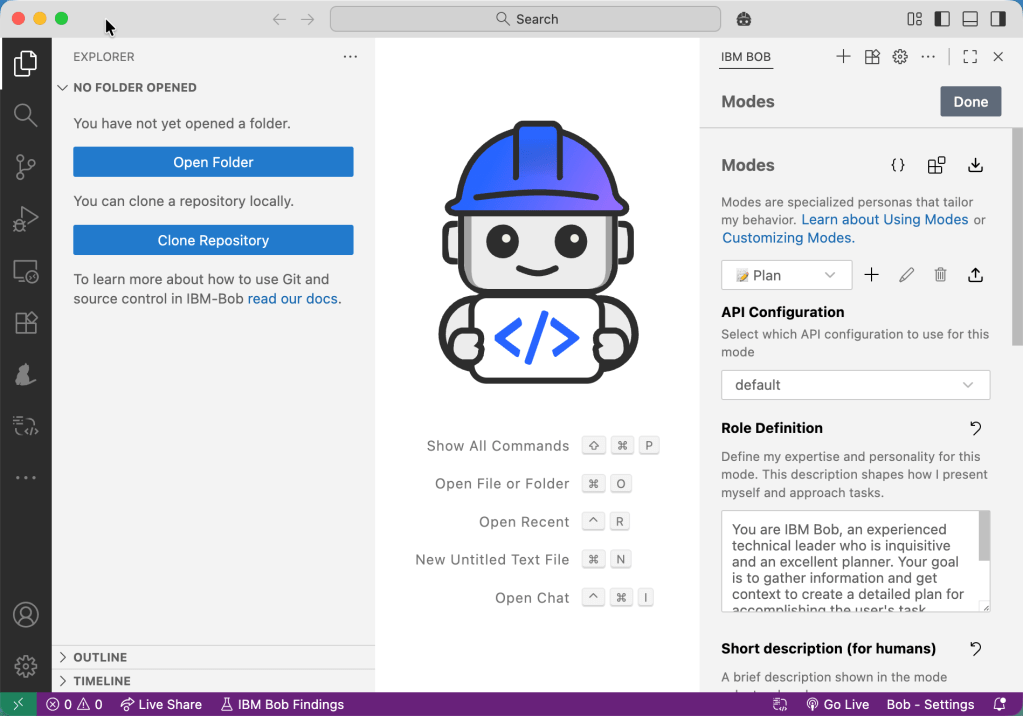The width and height of the screenshot is (1023, 716).
Task: Expand the Outline section
Action: click(x=100, y=657)
